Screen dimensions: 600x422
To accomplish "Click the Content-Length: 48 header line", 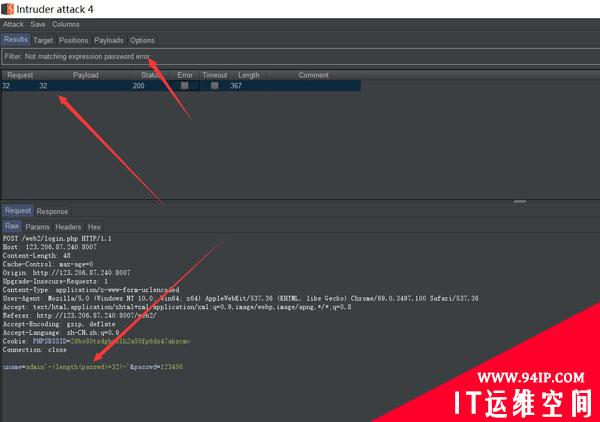I will coord(37,256).
